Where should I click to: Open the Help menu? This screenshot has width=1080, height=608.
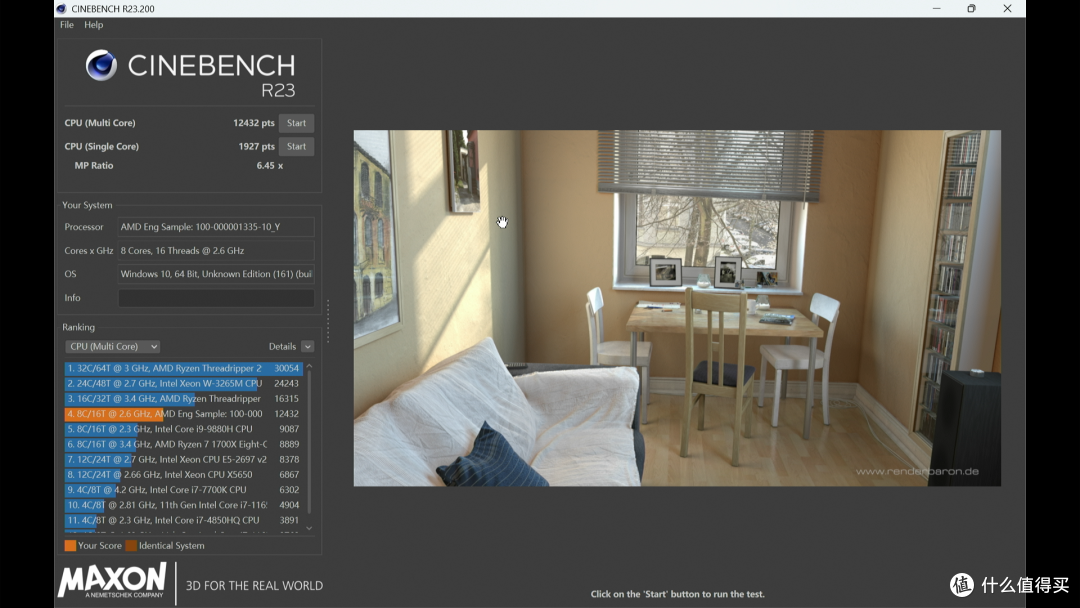click(x=94, y=25)
